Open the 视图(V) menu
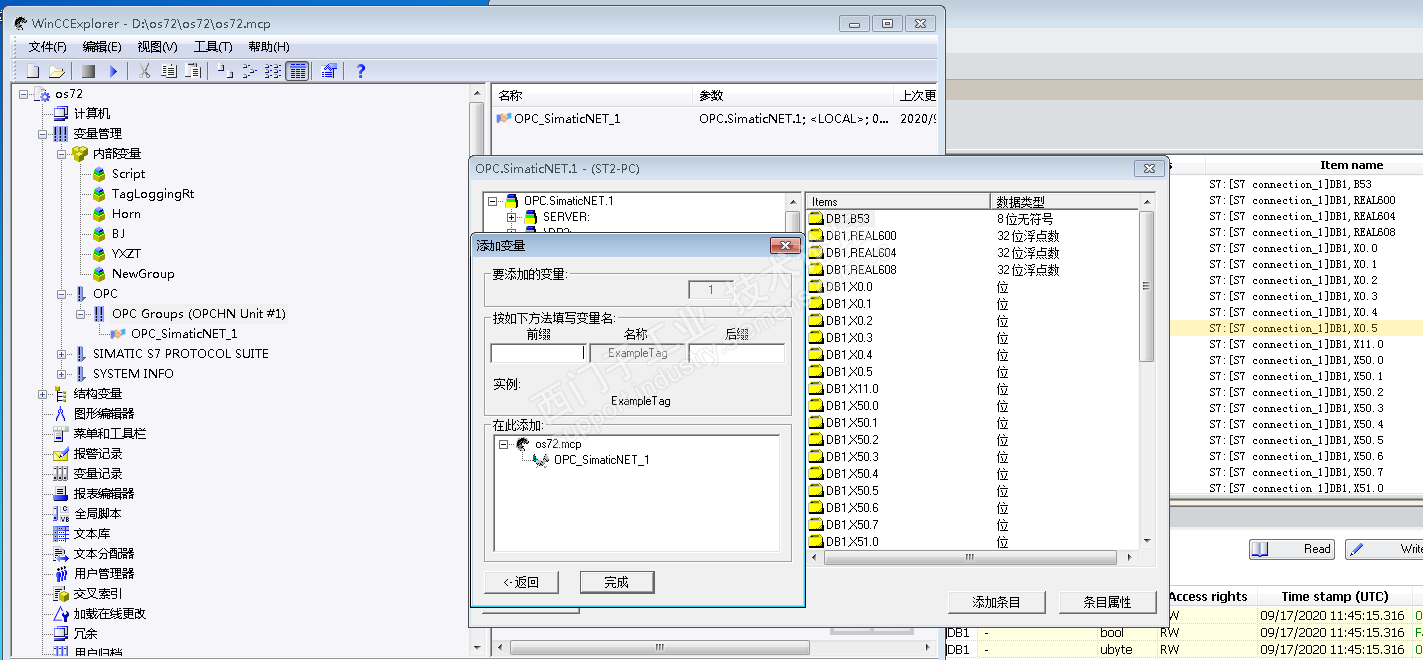The height and width of the screenshot is (660, 1423). click(157, 47)
